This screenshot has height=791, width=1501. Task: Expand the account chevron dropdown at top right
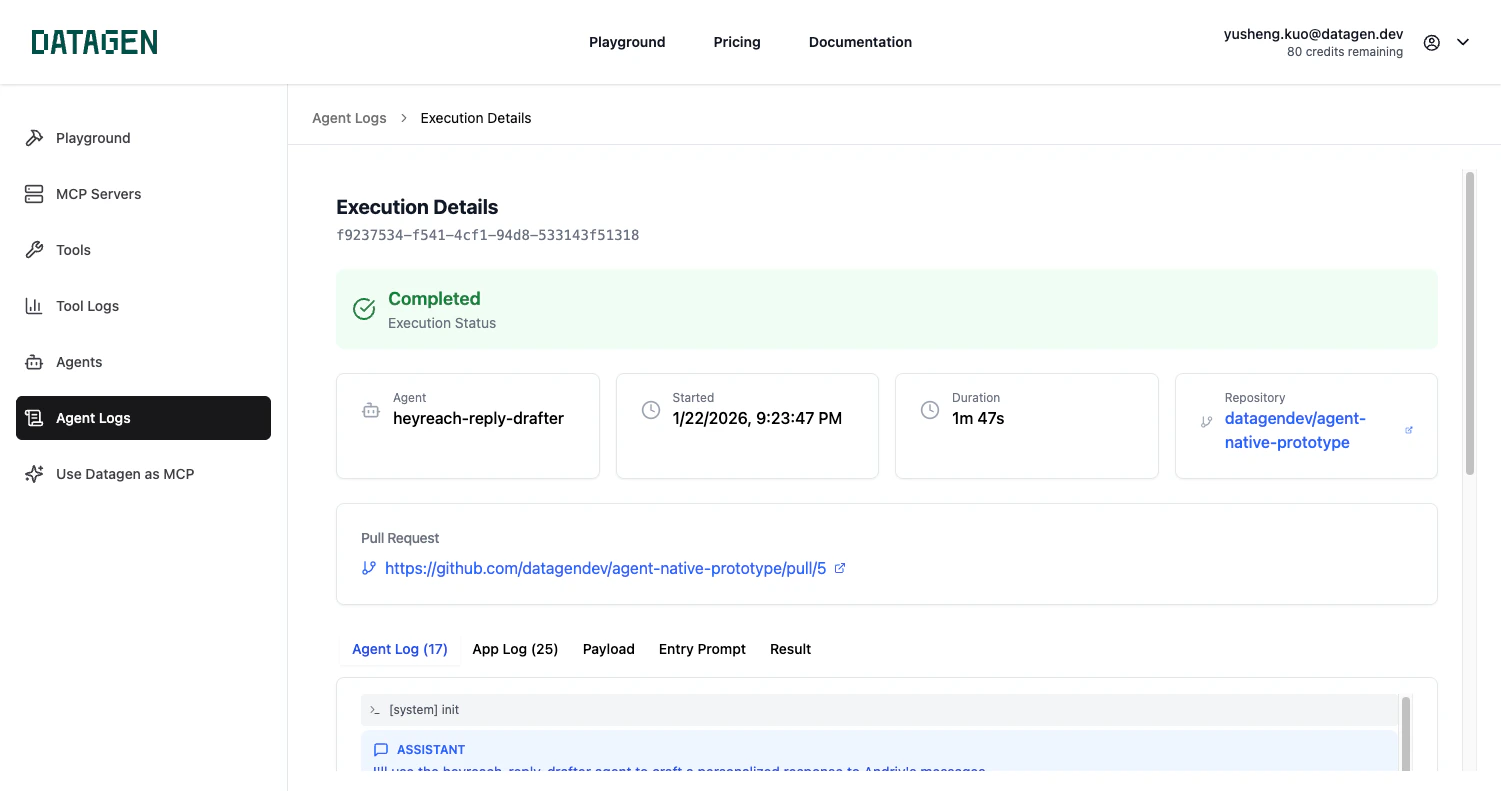click(x=1463, y=42)
